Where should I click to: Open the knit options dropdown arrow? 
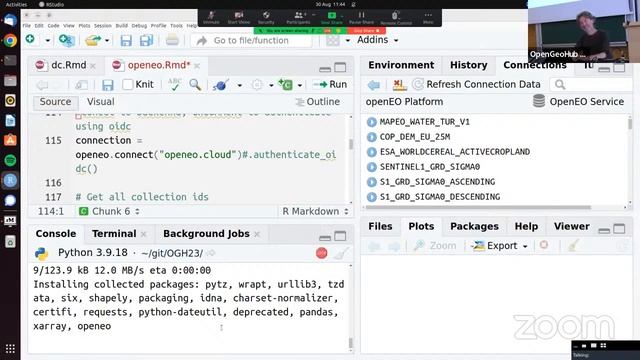pyautogui.click(x=240, y=85)
